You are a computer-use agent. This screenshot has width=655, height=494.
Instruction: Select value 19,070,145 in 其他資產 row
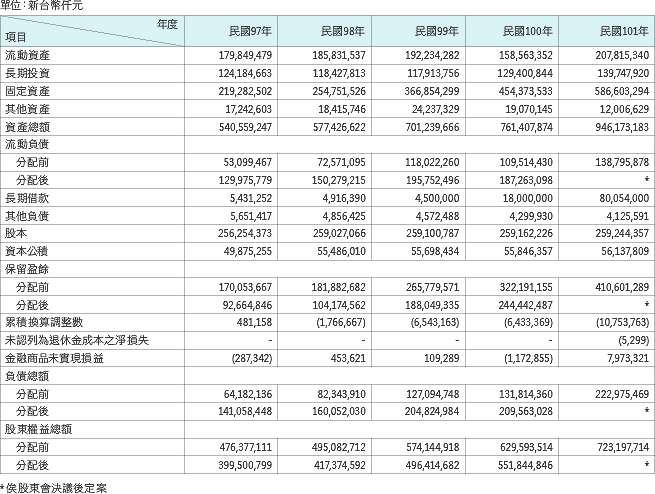click(529, 109)
